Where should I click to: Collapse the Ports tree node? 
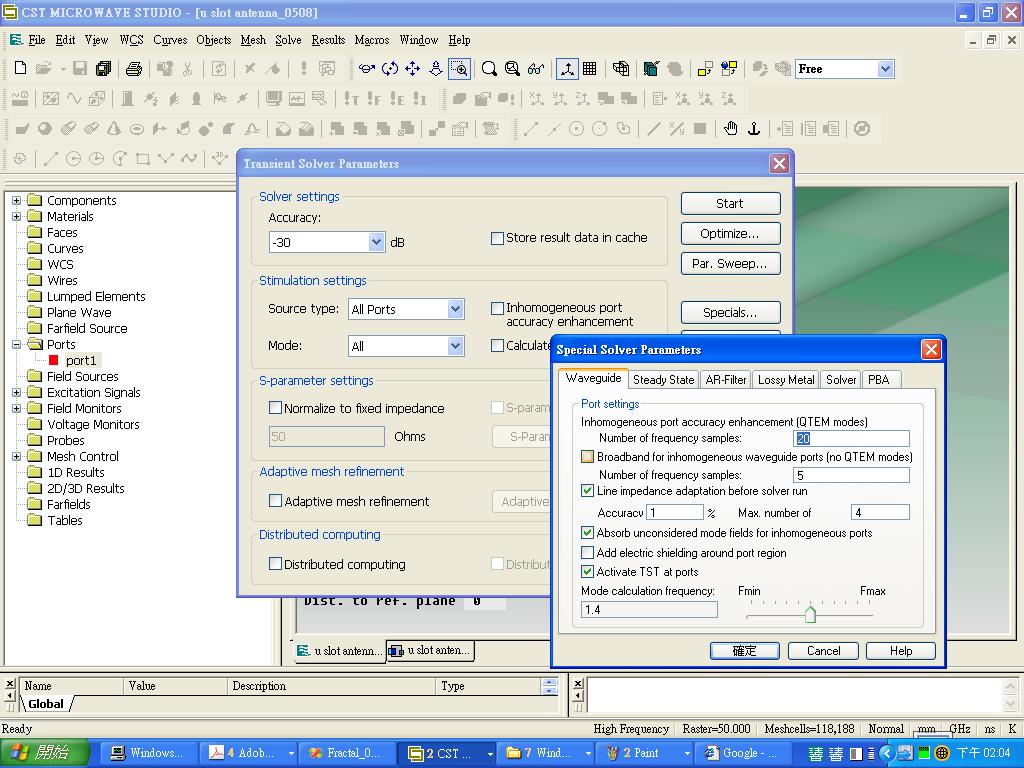[16, 344]
